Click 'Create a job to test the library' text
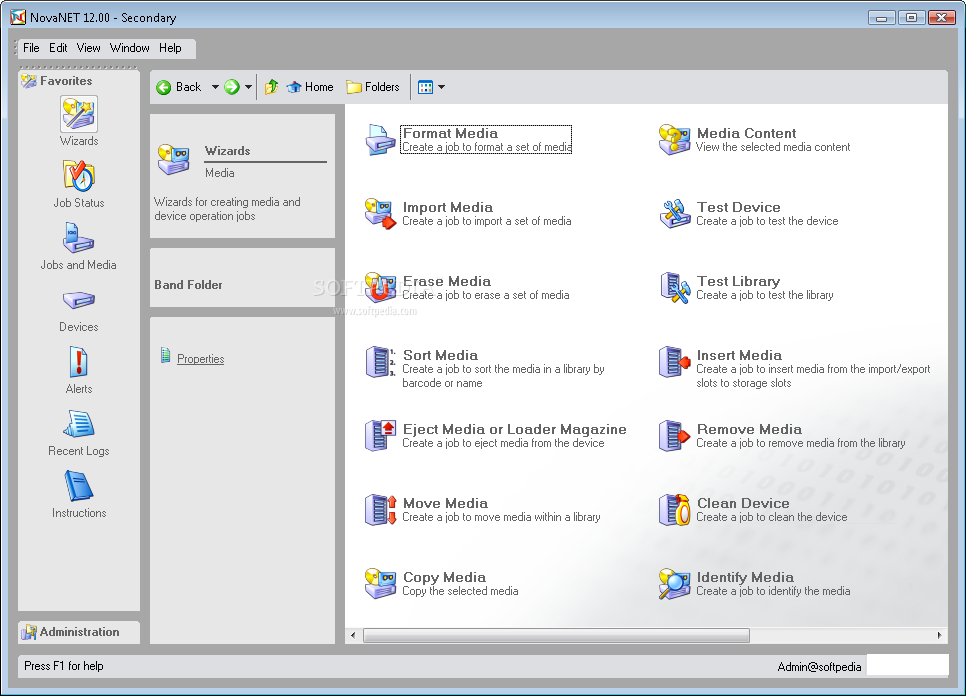The image size is (966, 696). (765, 295)
